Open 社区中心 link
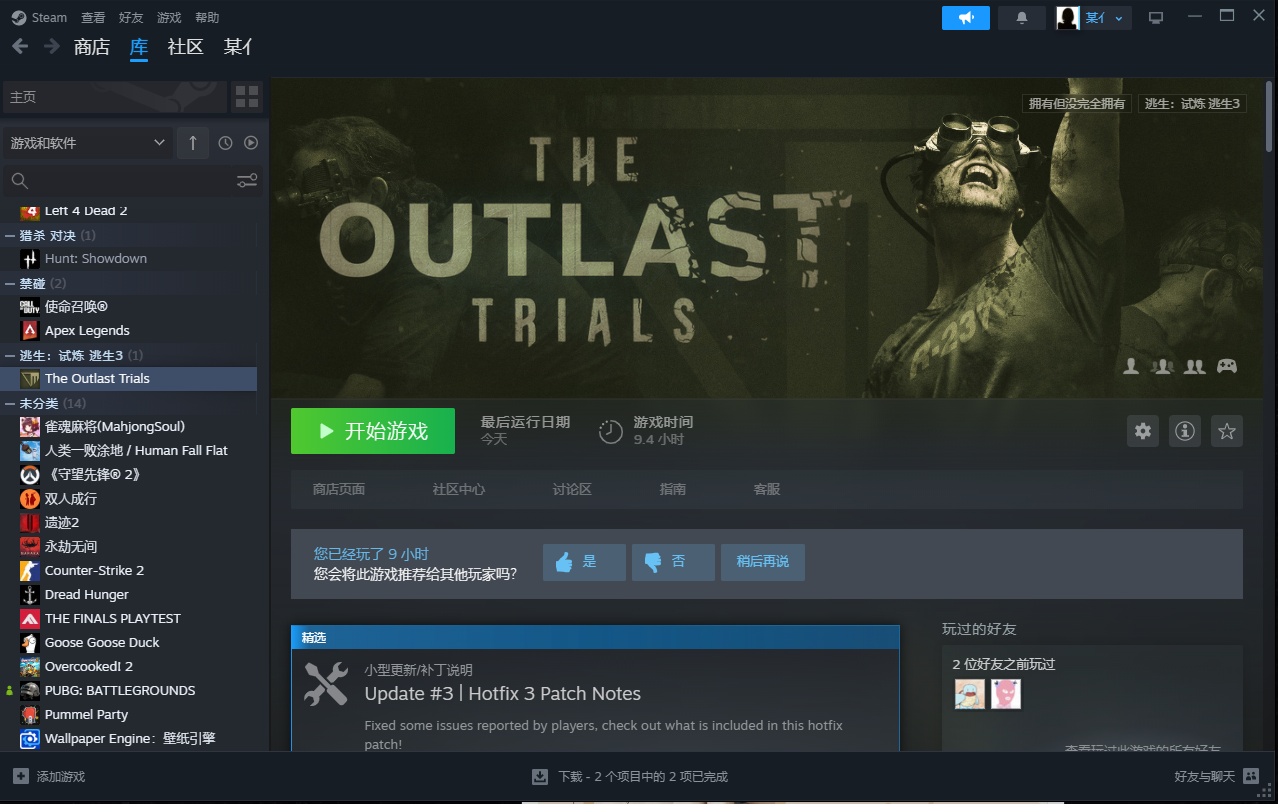Image resolution: width=1278 pixels, height=804 pixels. pos(459,489)
